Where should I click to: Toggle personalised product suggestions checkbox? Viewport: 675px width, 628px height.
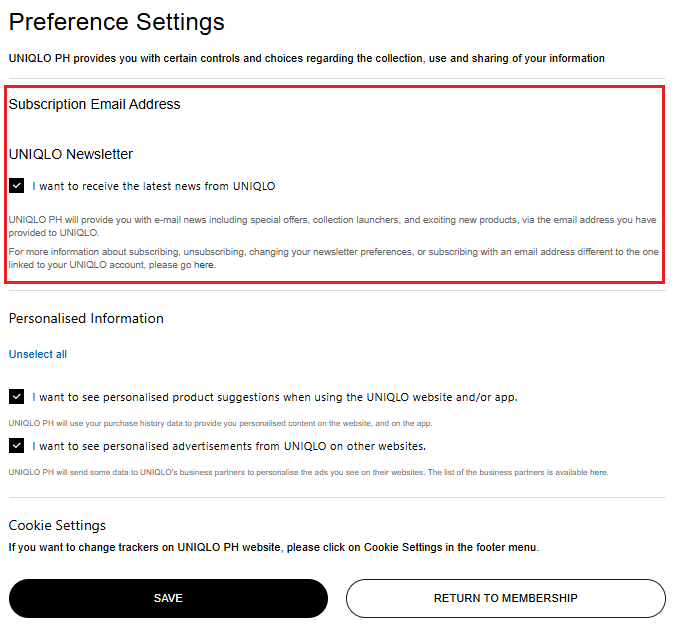tap(16, 396)
